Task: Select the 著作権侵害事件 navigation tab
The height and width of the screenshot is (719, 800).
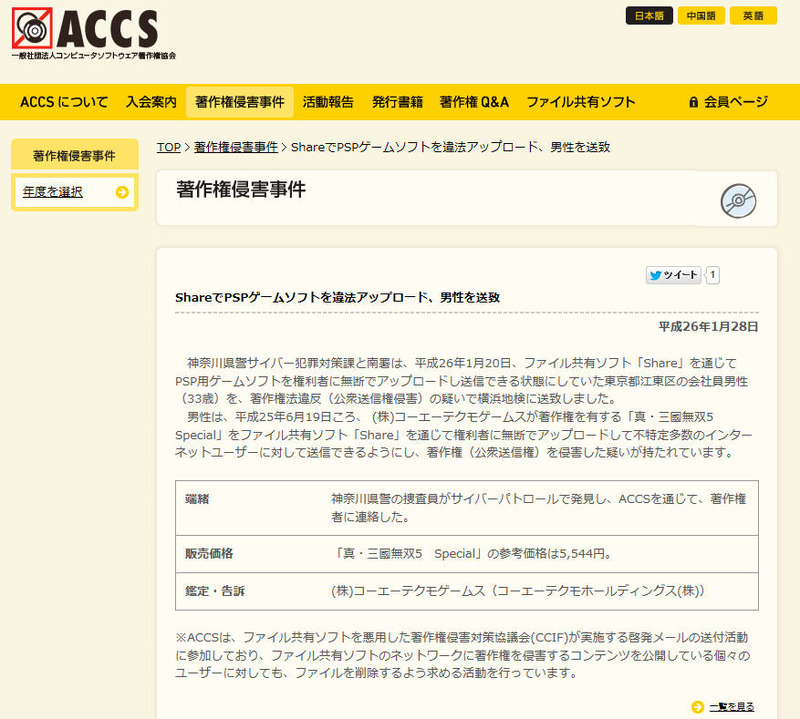Action: click(x=240, y=102)
